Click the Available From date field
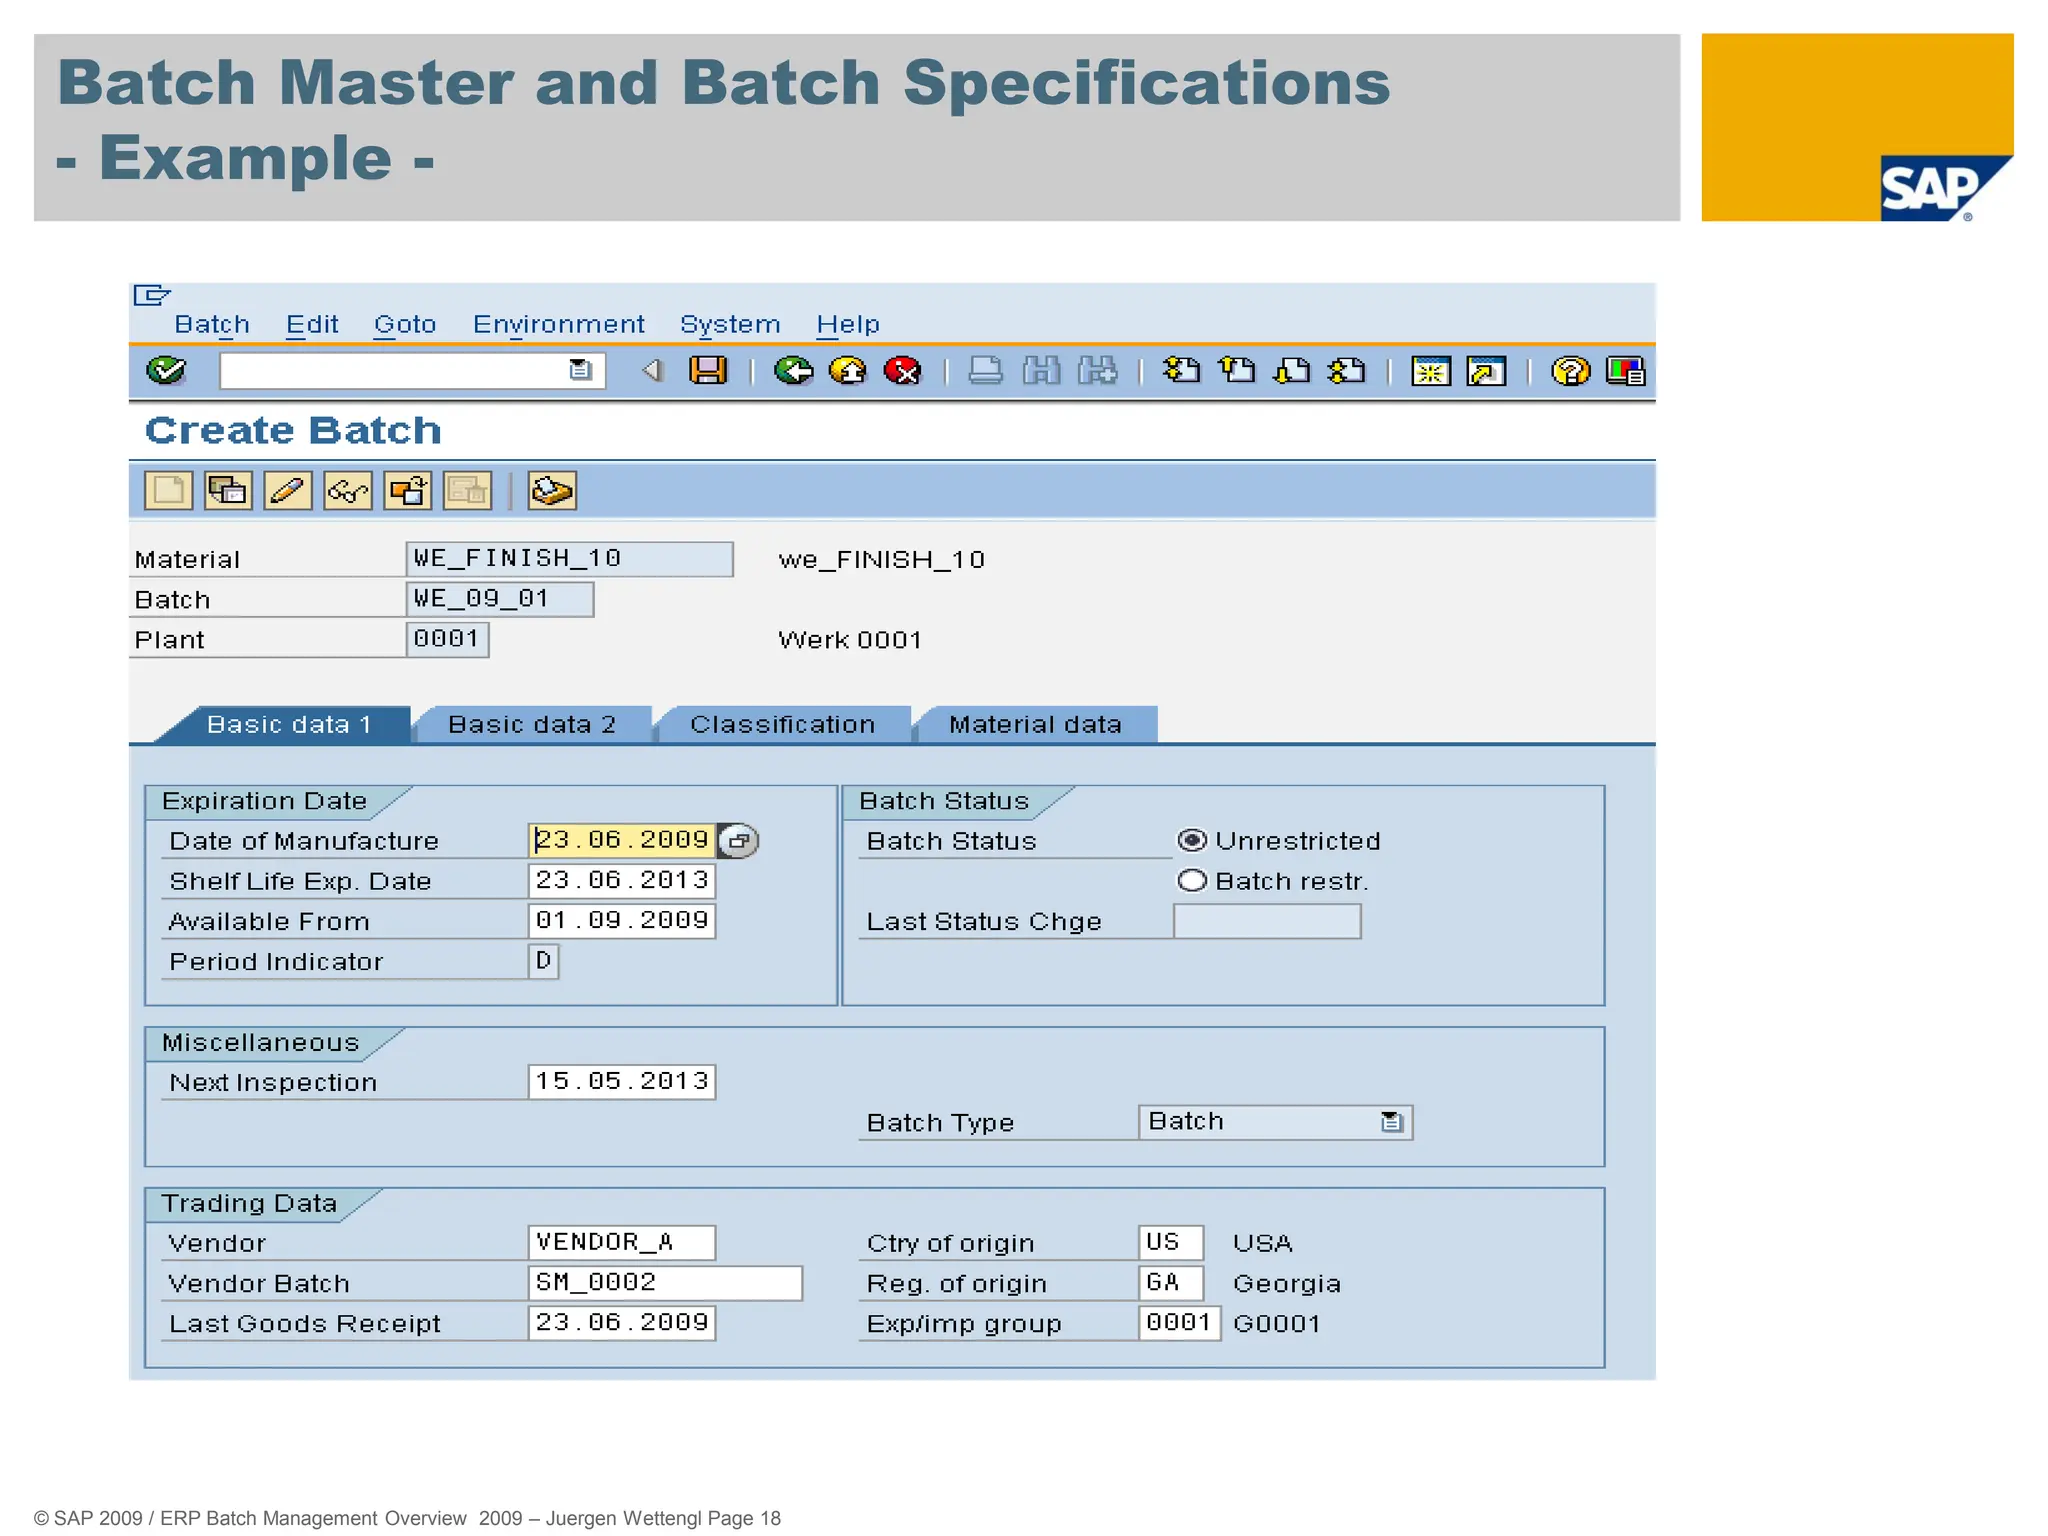 pos(621,920)
